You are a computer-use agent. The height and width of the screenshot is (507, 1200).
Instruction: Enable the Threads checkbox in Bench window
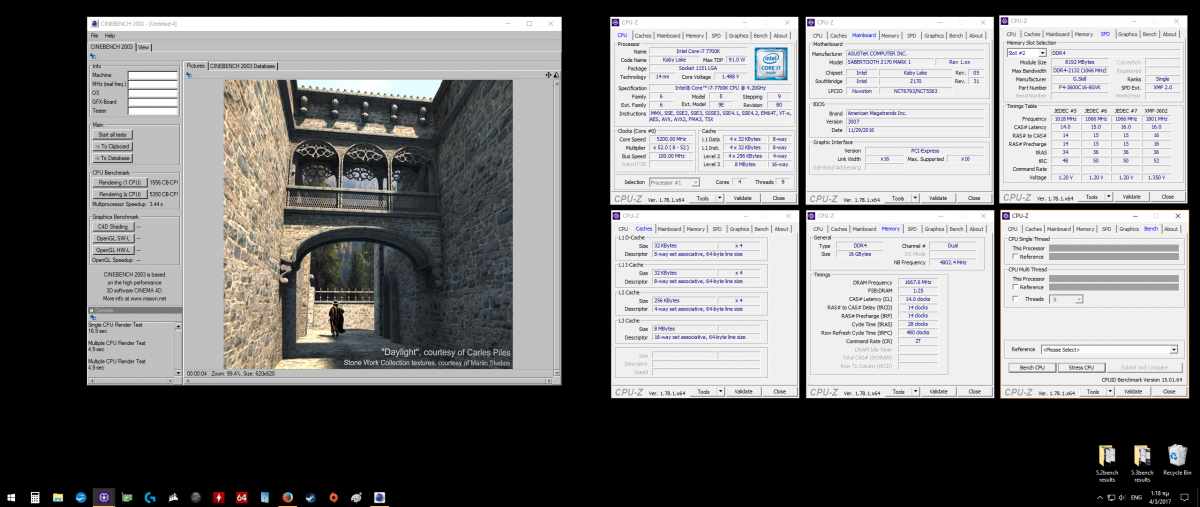coord(1015,298)
